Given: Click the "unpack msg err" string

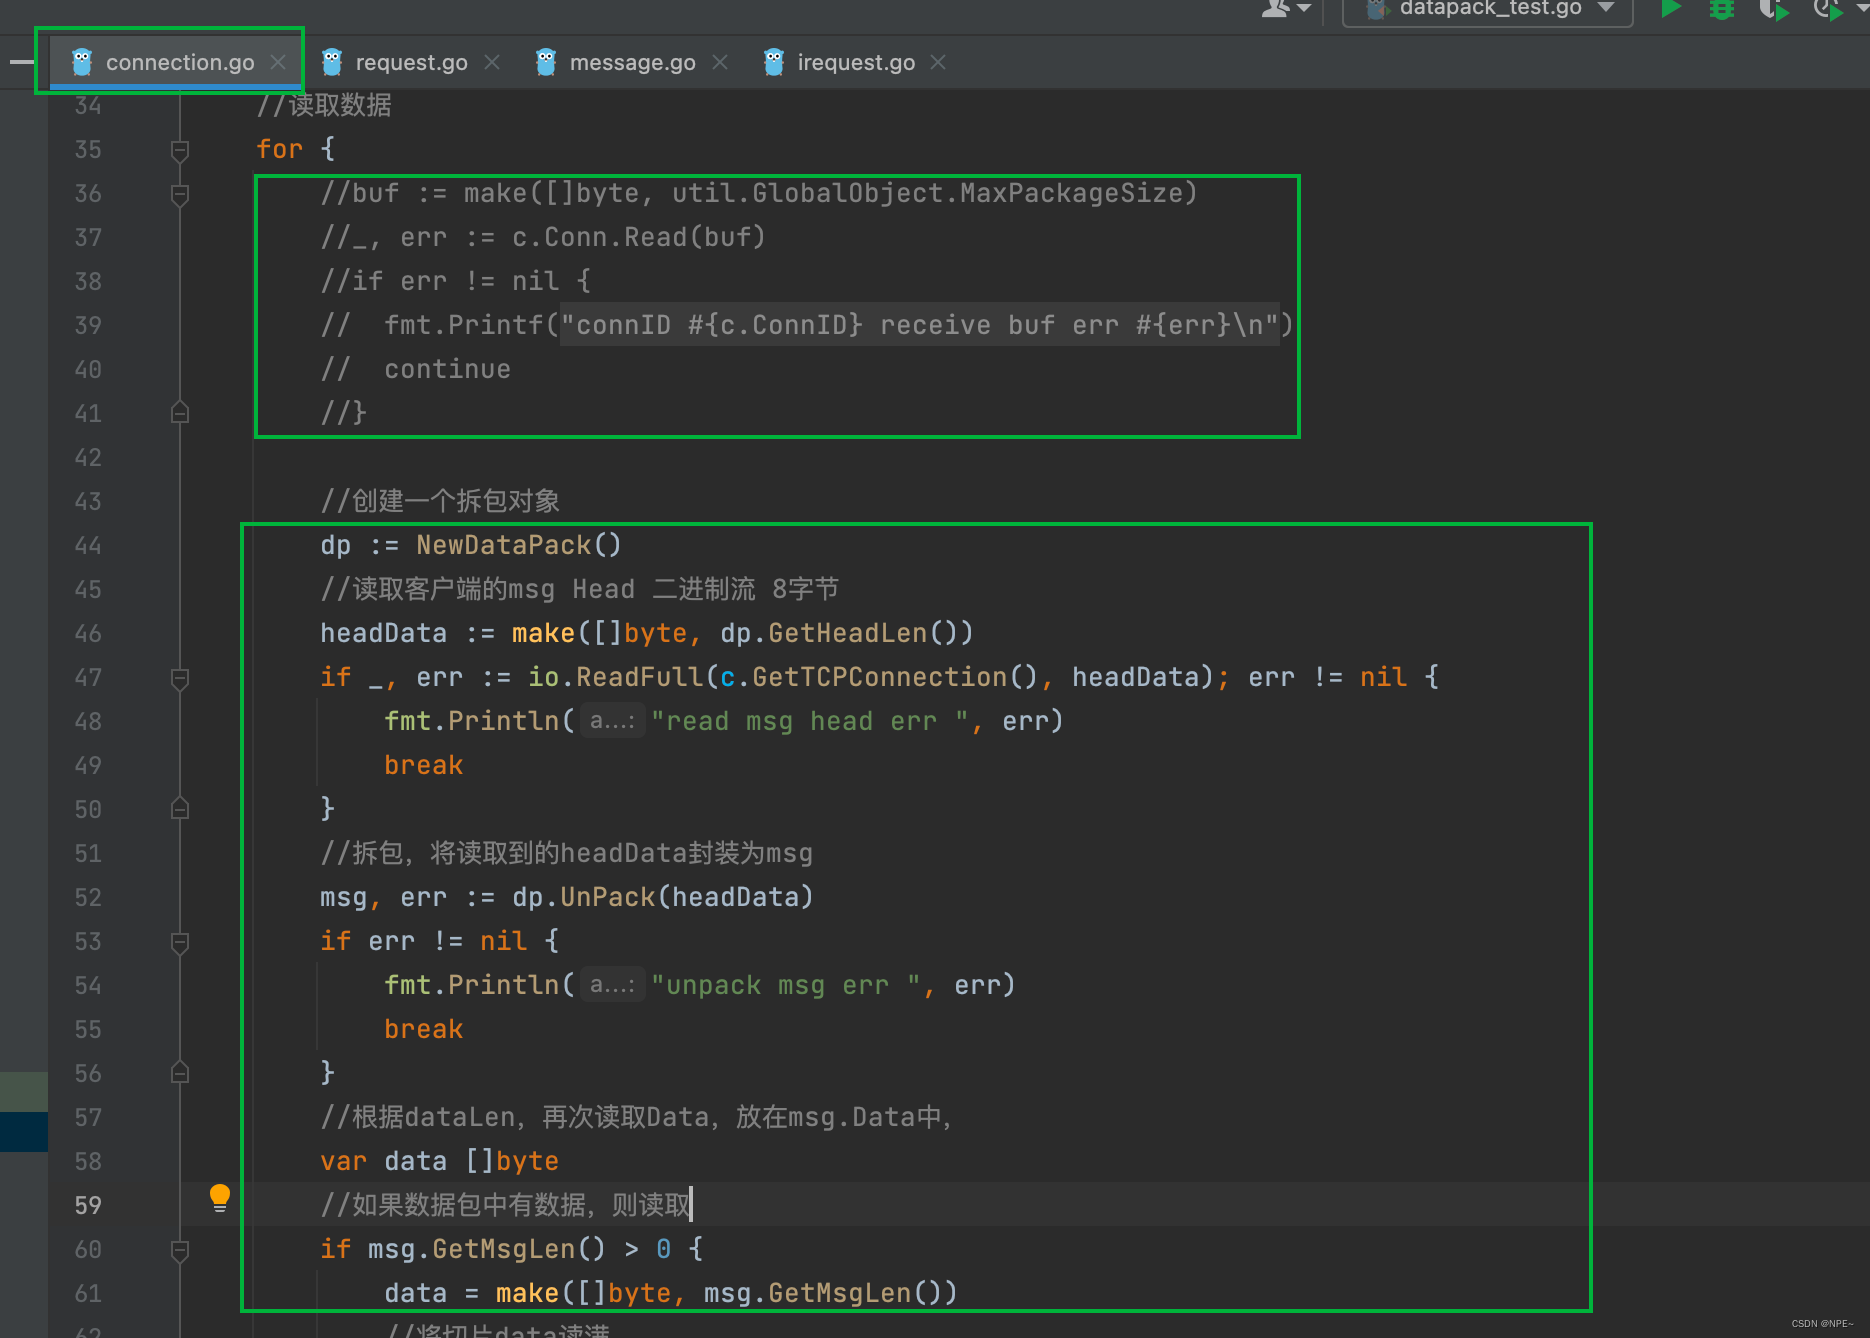Looking at the screenshot, I should (786, 985).
